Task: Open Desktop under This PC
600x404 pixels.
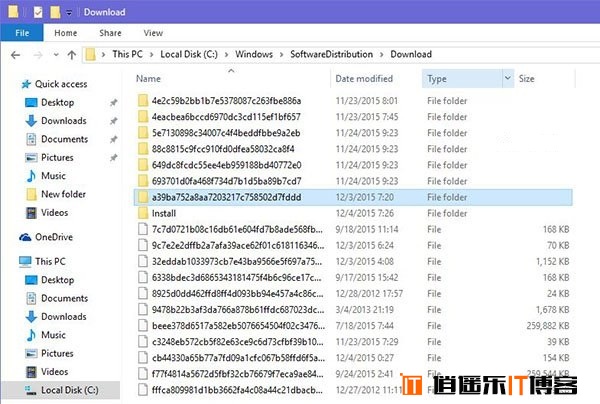Action: [x=49, y=280]
